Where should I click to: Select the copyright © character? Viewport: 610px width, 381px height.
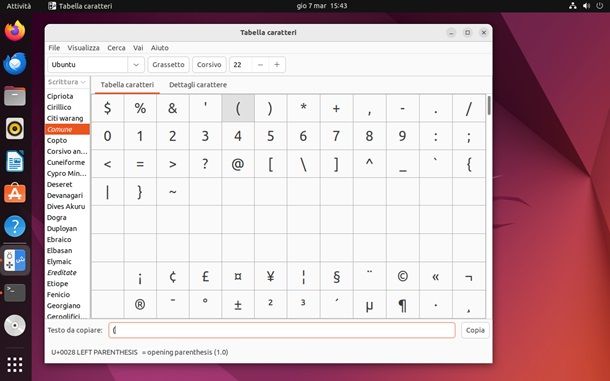402,276
